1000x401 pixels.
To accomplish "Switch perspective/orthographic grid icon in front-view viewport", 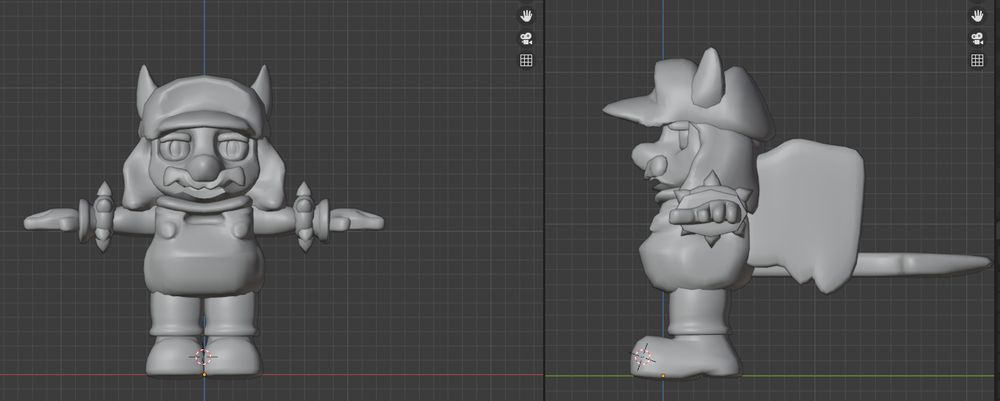I will (x=526, y=61).
